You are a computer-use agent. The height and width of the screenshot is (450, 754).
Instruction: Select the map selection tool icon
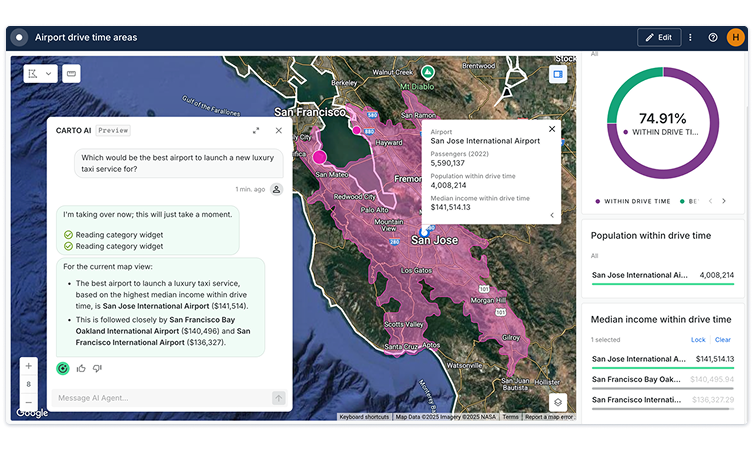33,74
